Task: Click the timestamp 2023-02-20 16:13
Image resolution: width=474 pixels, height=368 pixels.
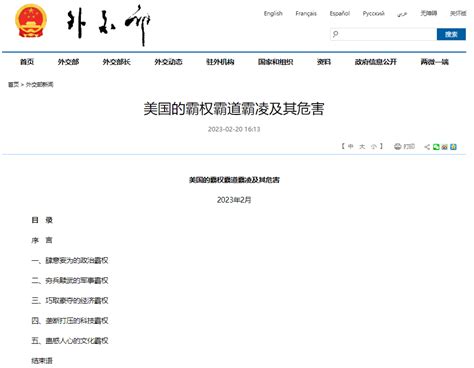Action: tap(234, 129)
